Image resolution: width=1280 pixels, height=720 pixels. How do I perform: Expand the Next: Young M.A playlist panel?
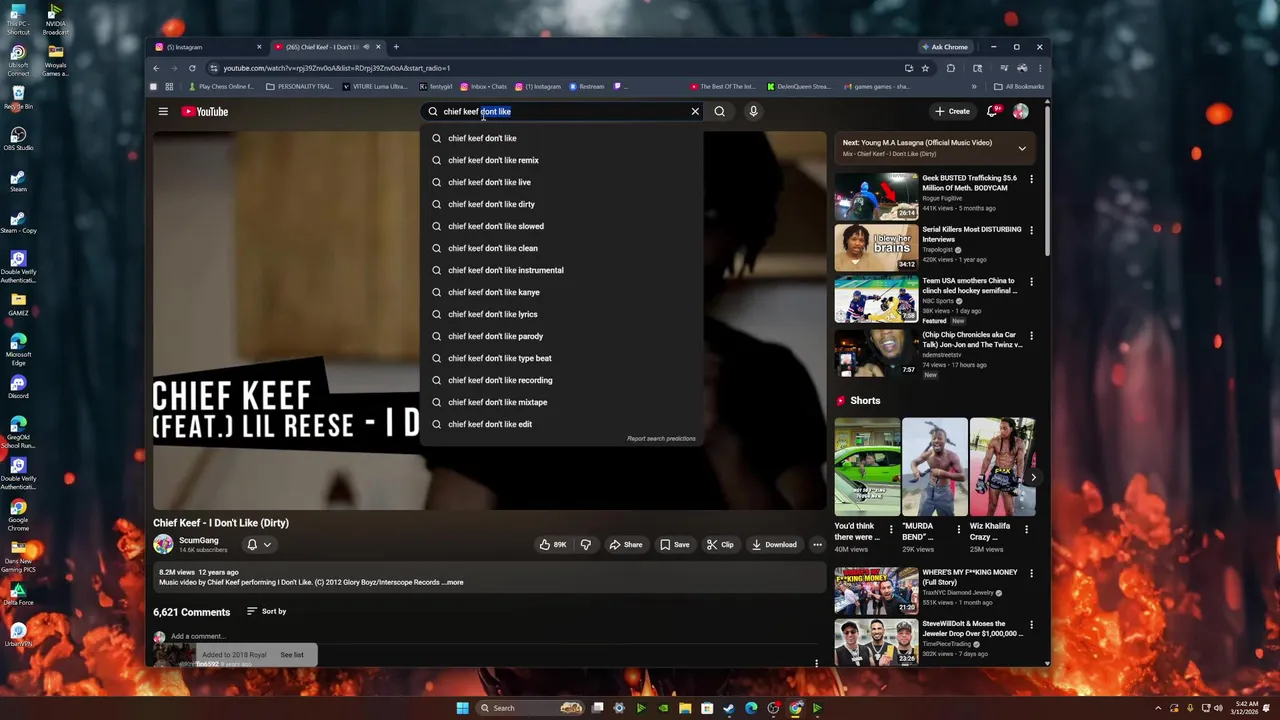(1022, 148)
